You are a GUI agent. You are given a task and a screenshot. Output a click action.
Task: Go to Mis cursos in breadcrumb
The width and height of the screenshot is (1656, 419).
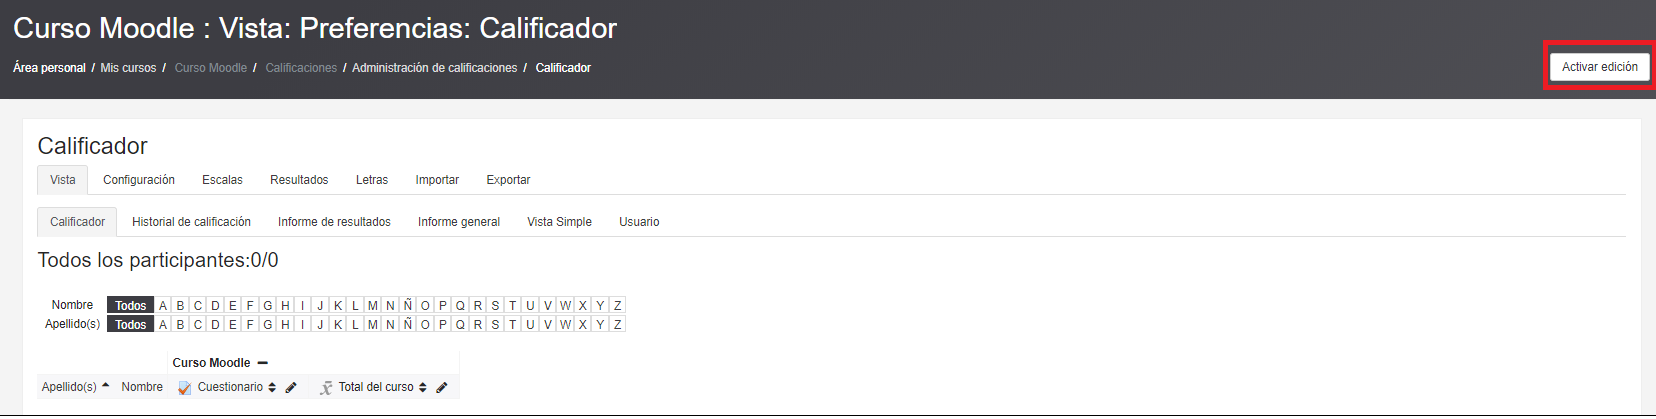(x=128, y=68)
